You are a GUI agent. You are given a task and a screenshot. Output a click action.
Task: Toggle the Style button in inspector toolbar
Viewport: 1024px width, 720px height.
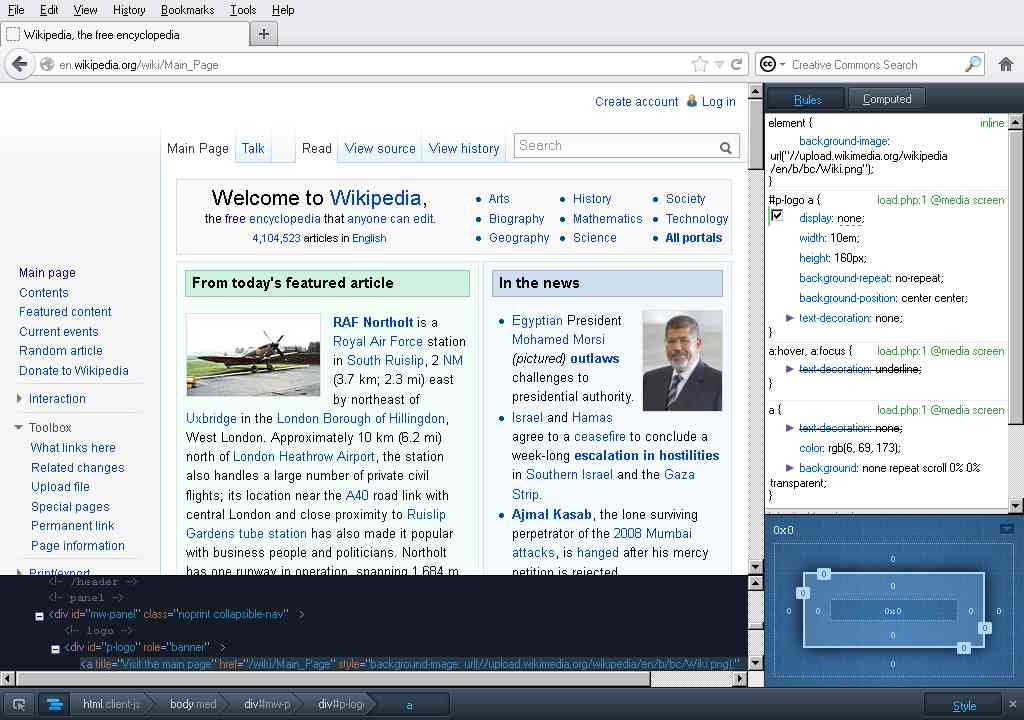(963, 706)
